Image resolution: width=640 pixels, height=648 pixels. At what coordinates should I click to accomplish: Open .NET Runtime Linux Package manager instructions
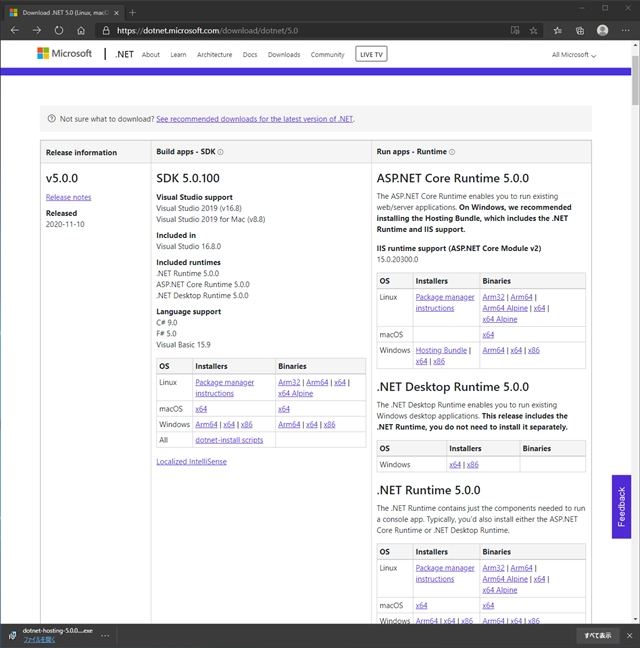pyautogui.click(x=445, y=573)
